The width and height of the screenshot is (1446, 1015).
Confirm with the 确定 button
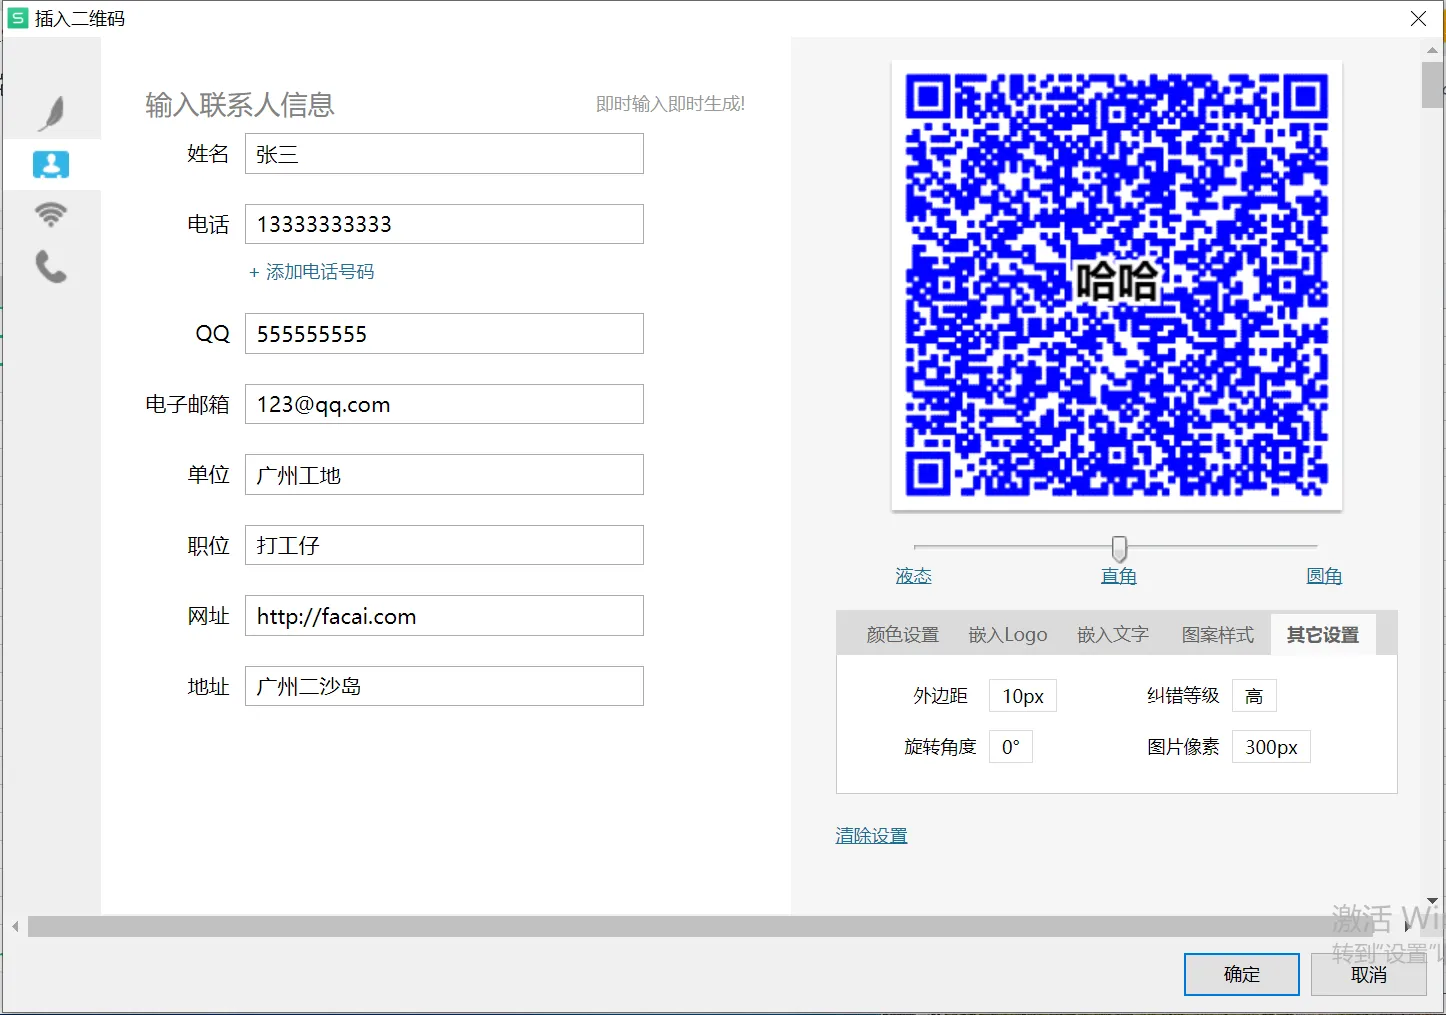coord(1242,974)
